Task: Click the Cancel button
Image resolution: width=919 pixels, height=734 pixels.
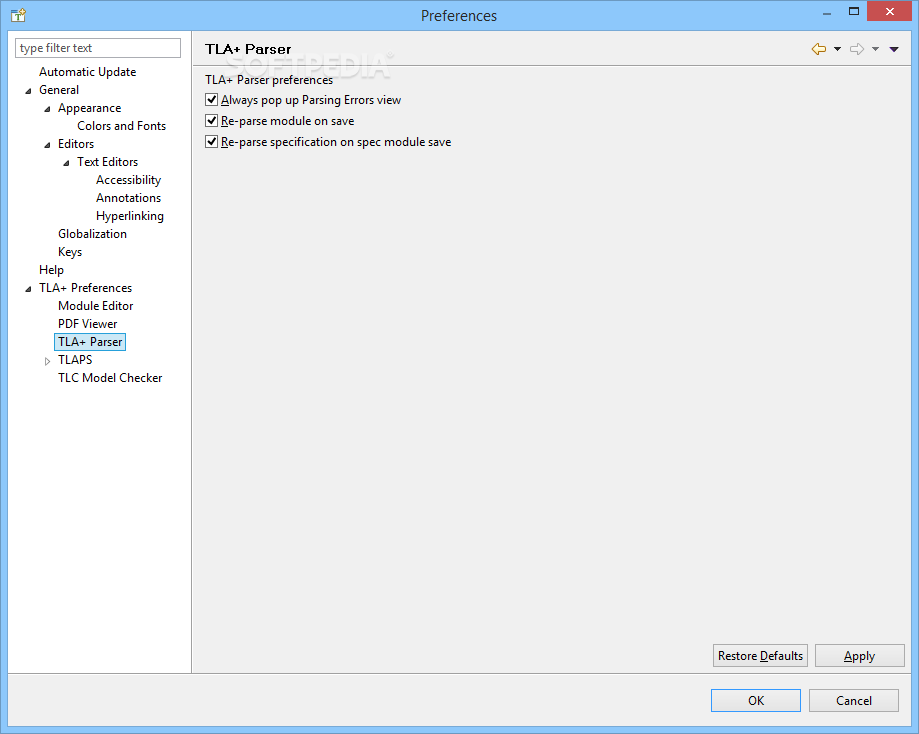Action: coord(853,701)
